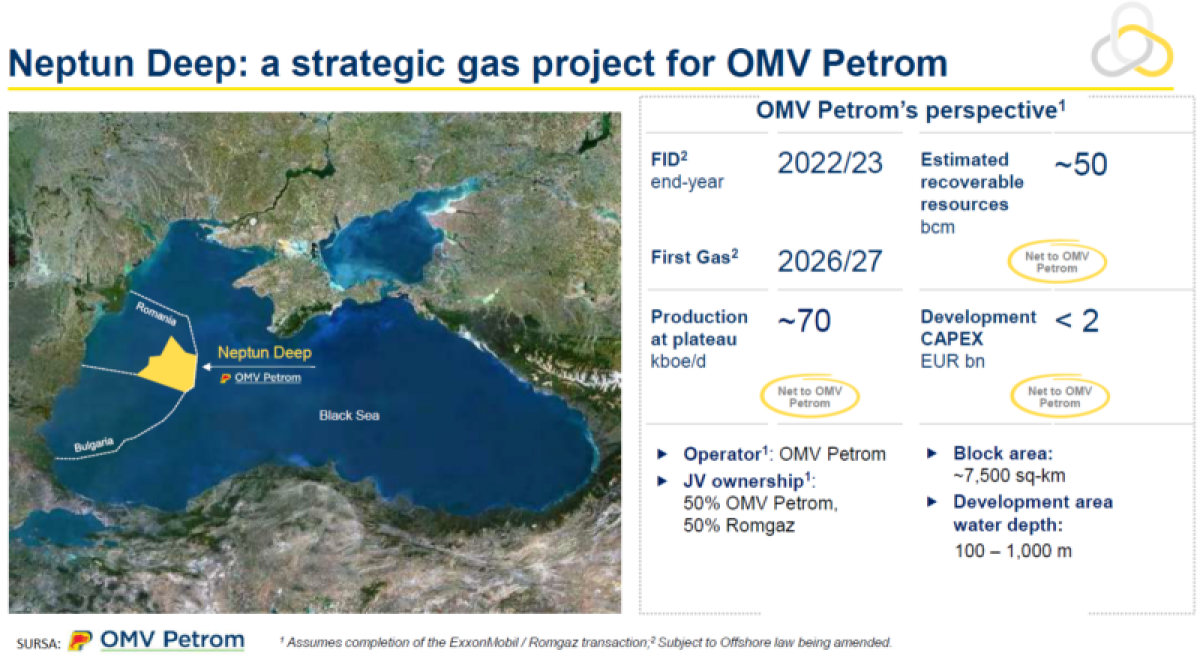Viewport: 1200px width, 662px height.
Task: Click the Net to OMV Petrom badge under CAPEX
Action: tap(1059, 396)
